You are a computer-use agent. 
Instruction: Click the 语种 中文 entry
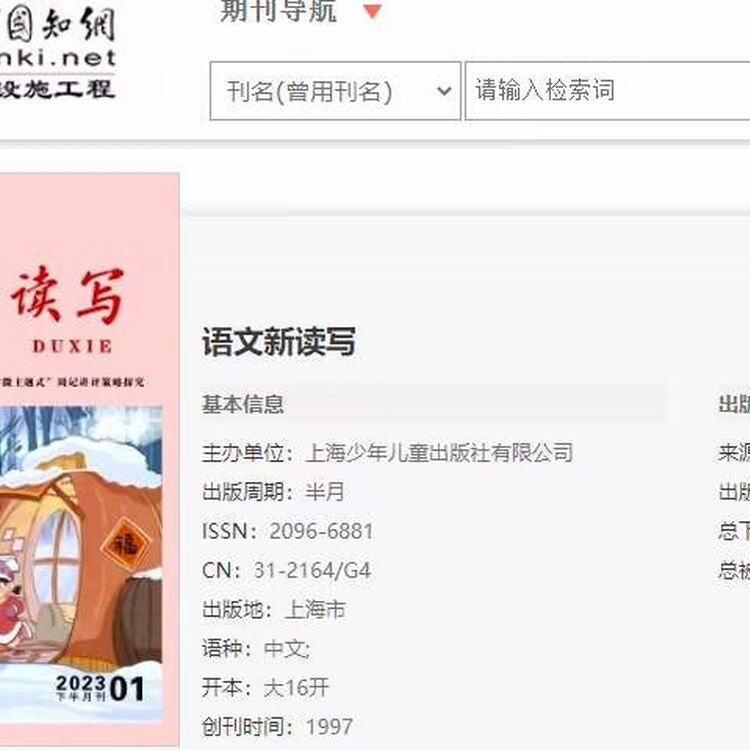tap(256, 649)
